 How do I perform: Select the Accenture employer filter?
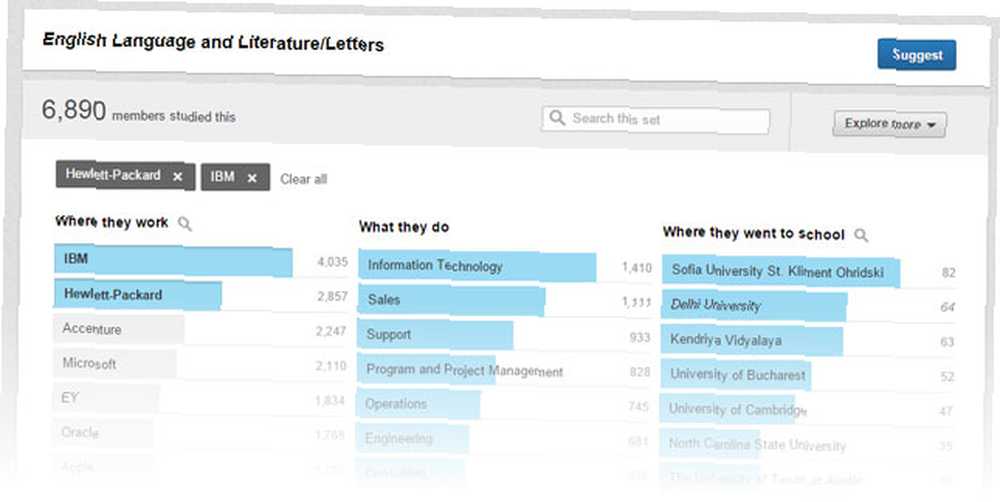[x=201, y=330]
